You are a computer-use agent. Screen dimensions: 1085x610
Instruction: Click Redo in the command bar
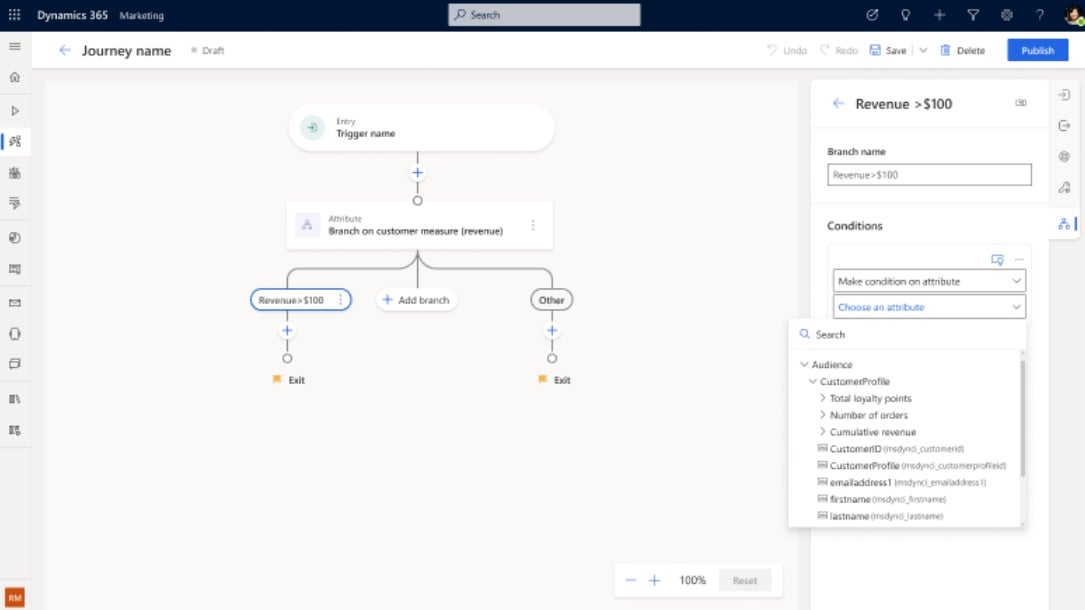(839, 50)
